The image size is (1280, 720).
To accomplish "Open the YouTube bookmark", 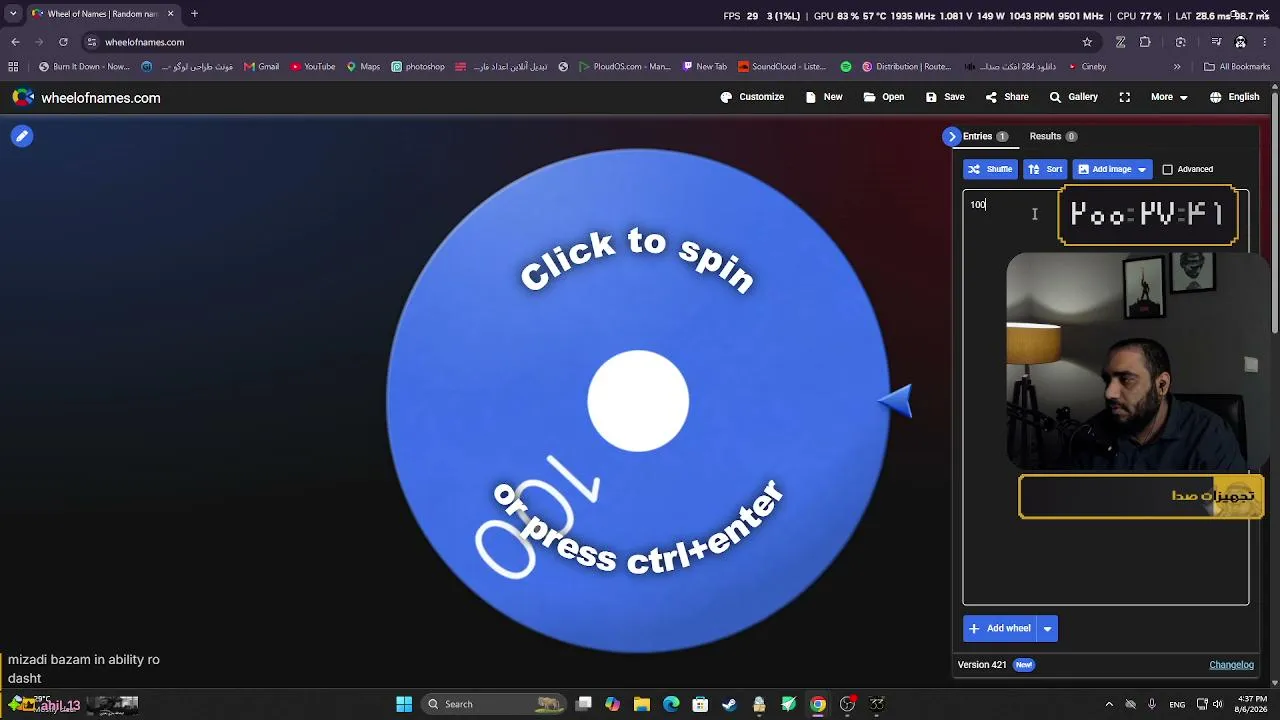I will pos(313,67).
